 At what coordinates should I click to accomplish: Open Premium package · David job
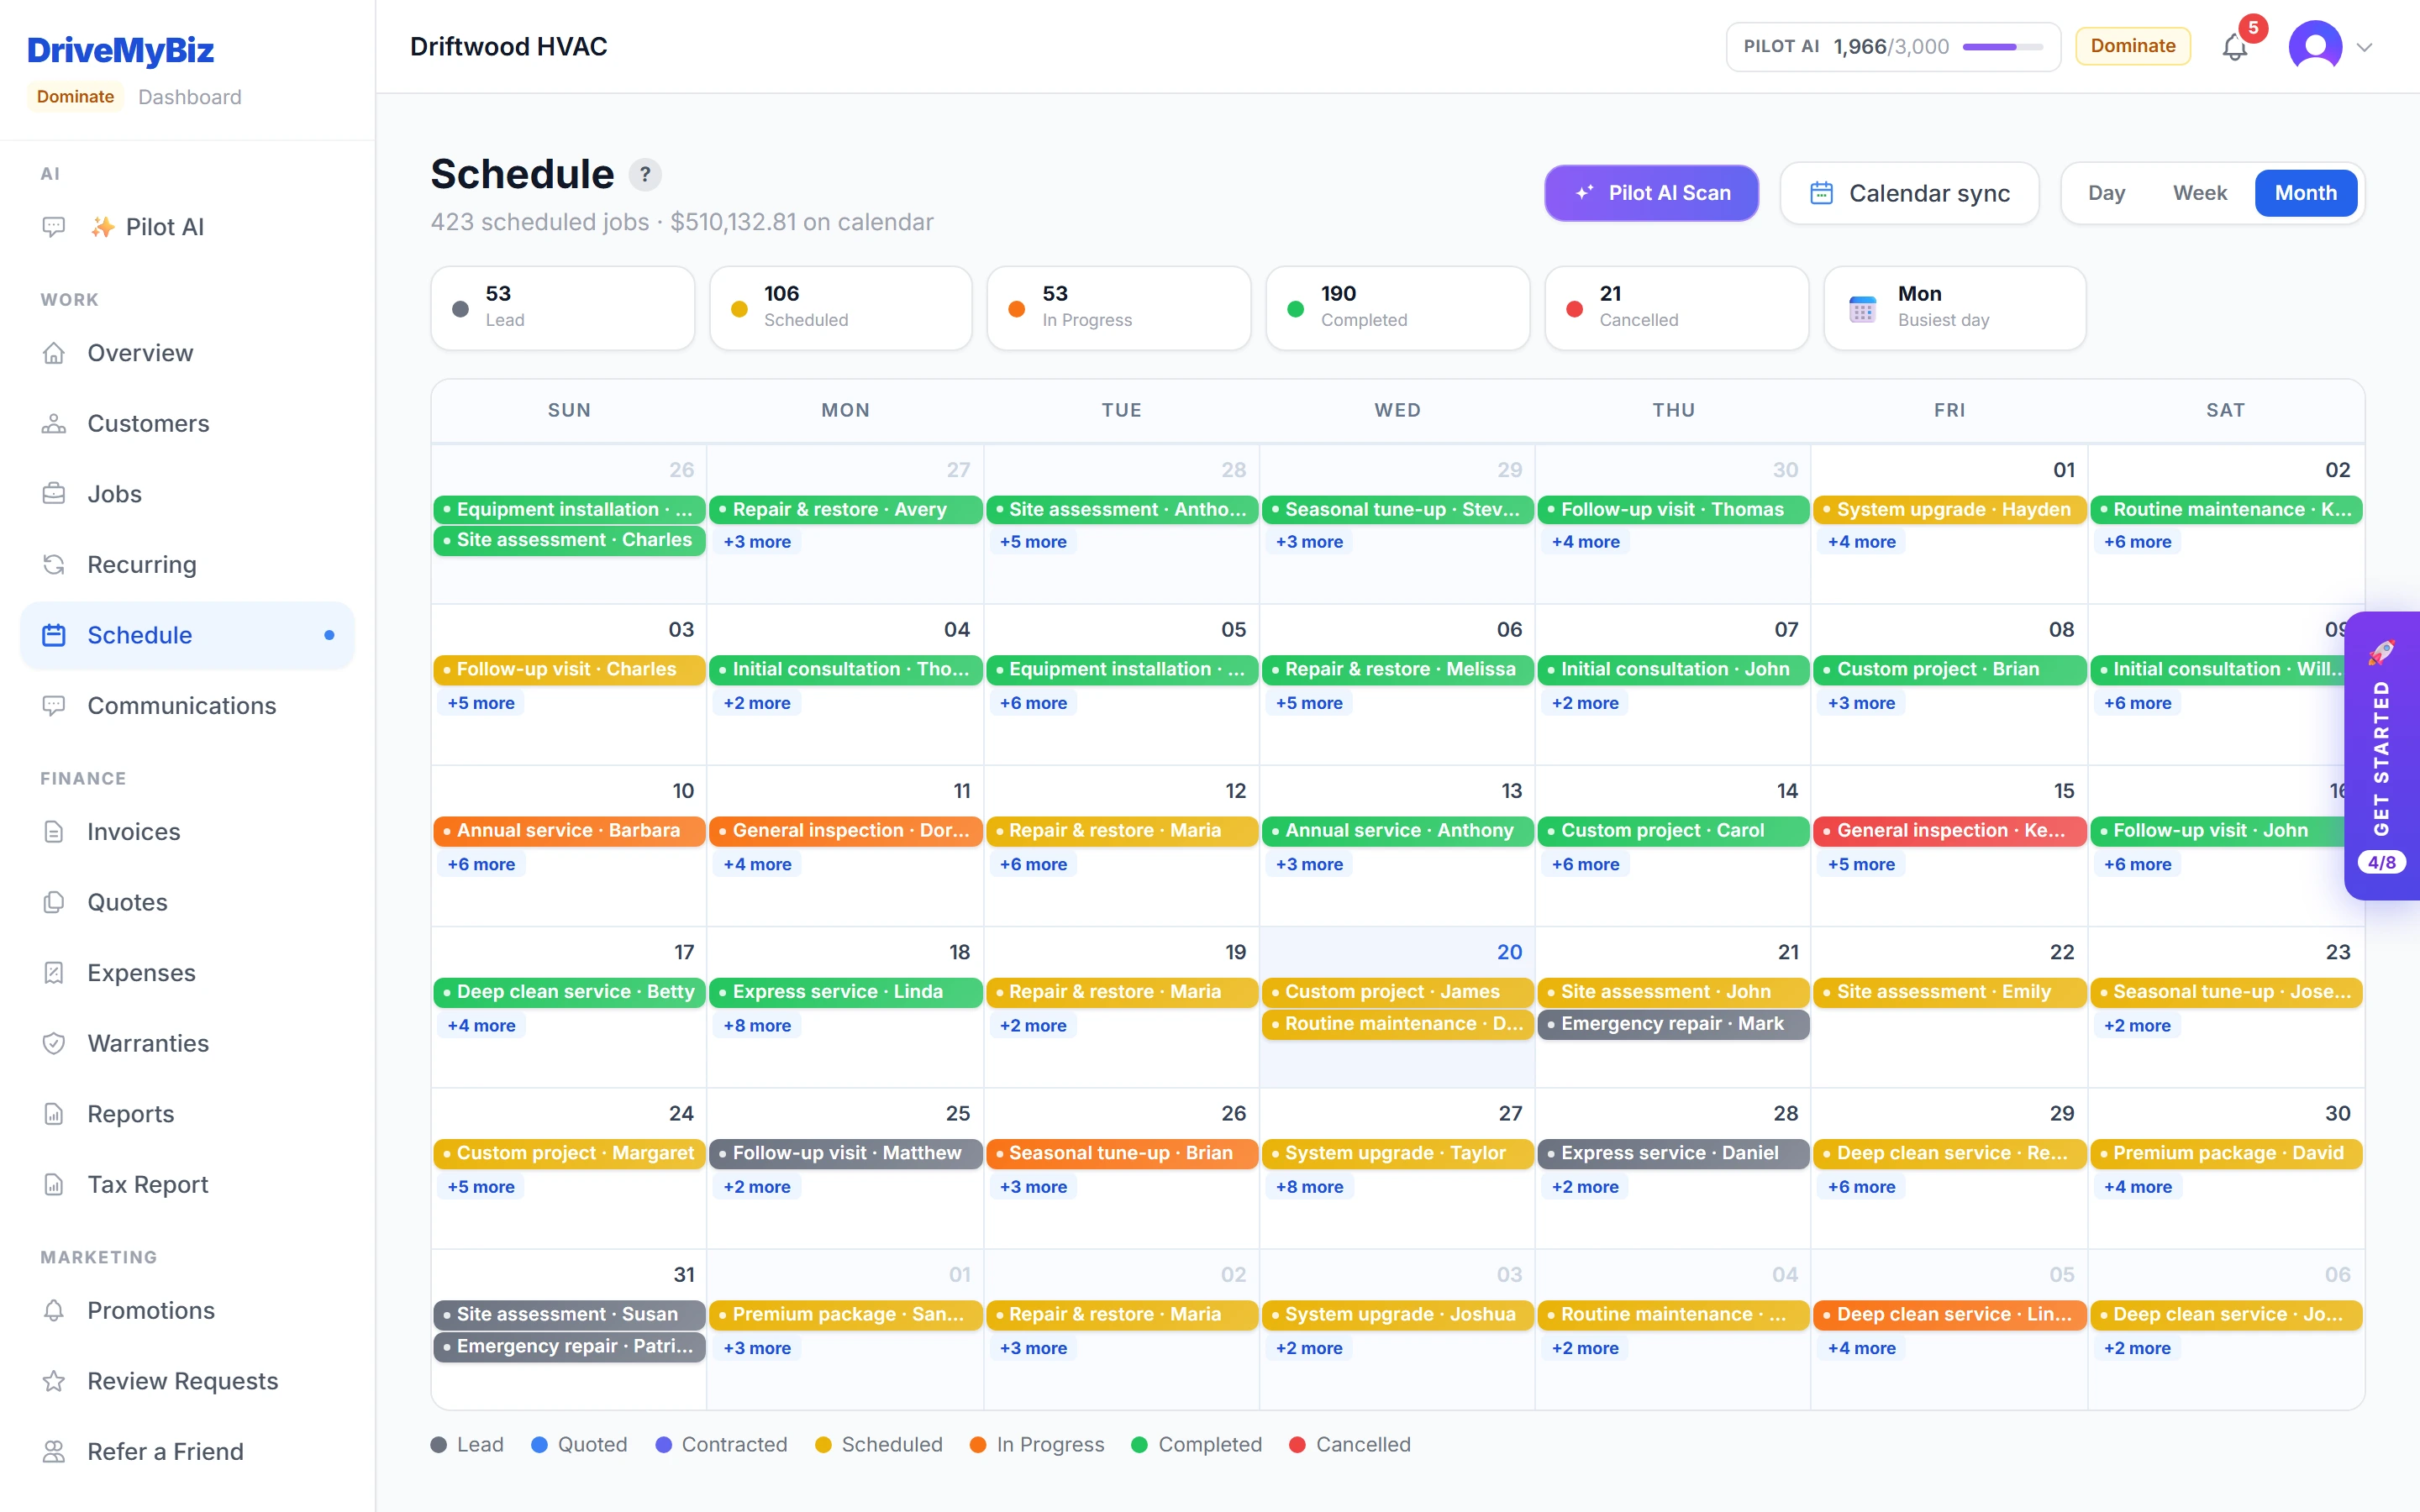[x=2225, y=1153]
